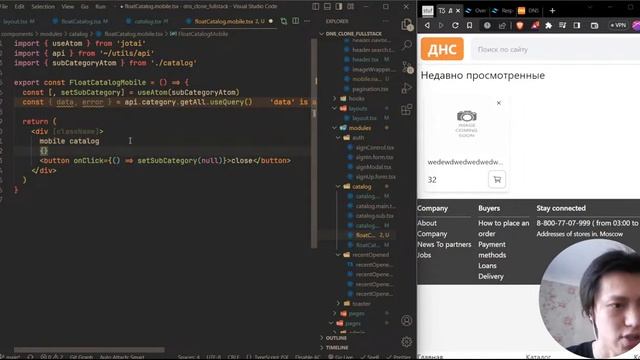Open Accounts icon in VS Code activity bar
Image resolution: width=640 pixels, height=360 pixels.
click(407, 321)
